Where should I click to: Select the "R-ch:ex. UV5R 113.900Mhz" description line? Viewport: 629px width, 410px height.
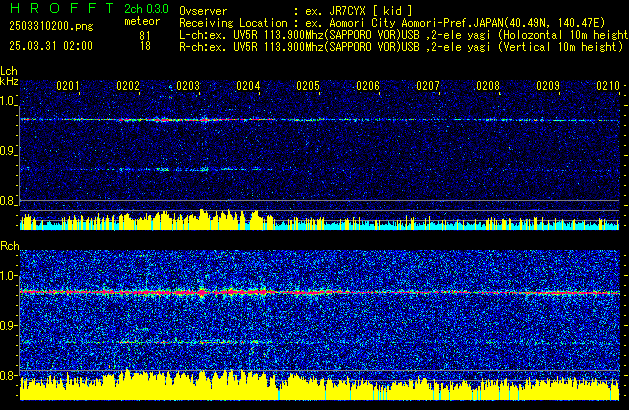point(401,47)
